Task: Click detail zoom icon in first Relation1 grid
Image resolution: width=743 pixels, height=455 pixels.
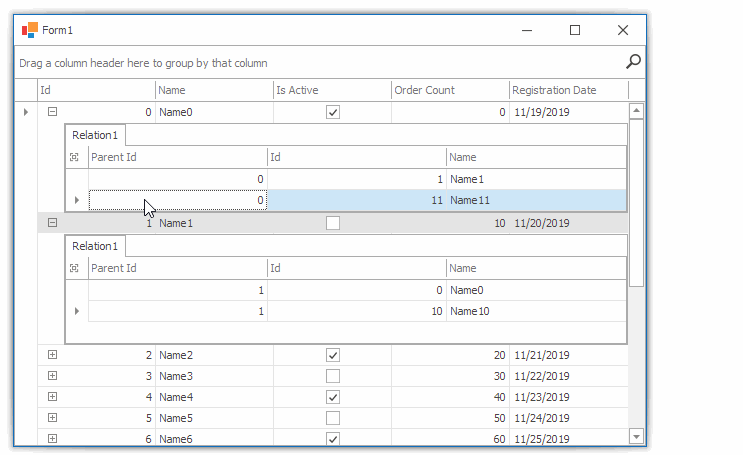Action: pyautogui.click(x=74, y=157)
